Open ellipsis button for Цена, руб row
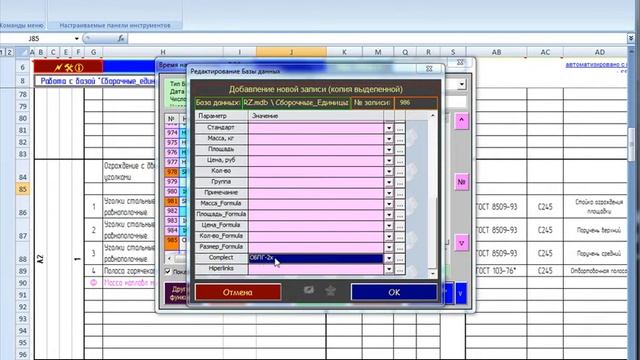Image resolution: width=640 pixels, height=360 pixels. [400, 160]
